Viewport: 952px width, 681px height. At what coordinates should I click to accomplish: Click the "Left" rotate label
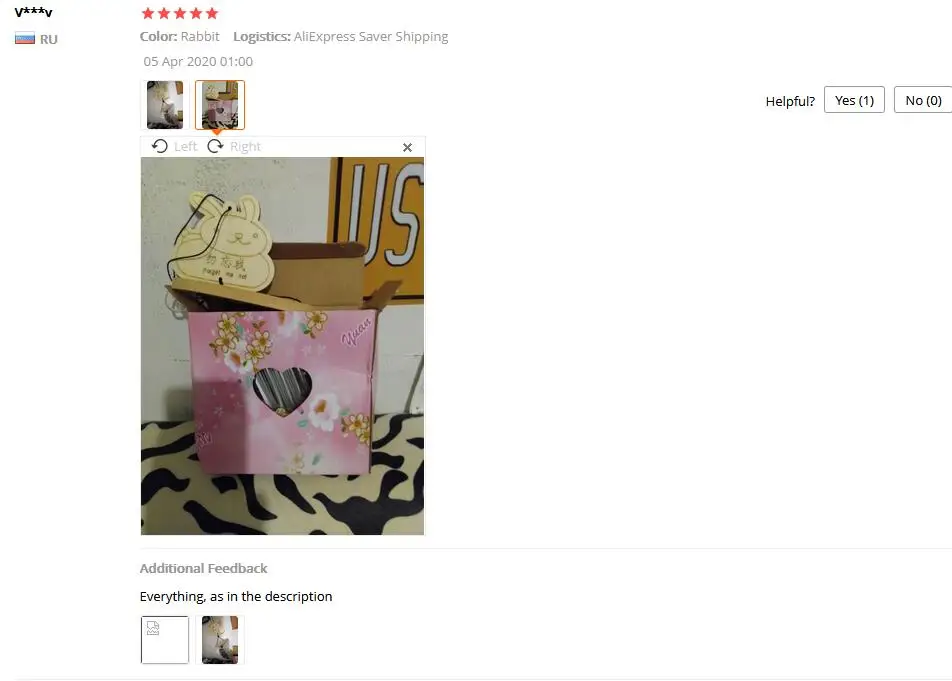point(185,146)
